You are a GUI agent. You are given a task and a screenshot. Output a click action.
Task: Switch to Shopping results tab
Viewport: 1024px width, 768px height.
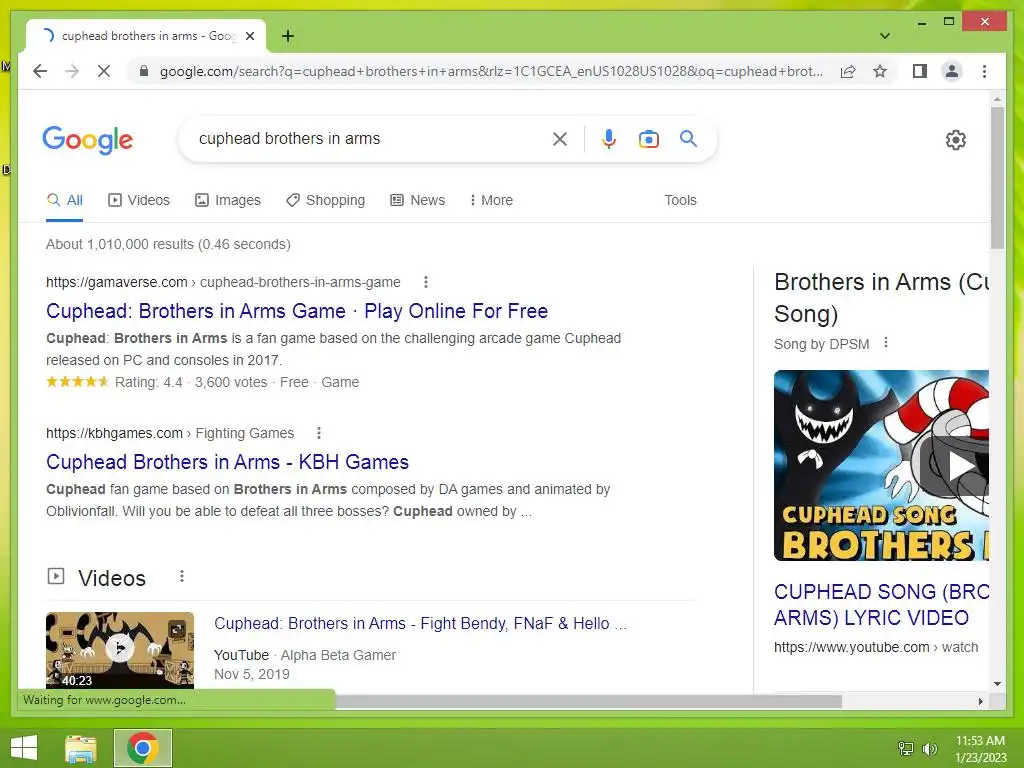pyautogui.click(x=325, y=200)
